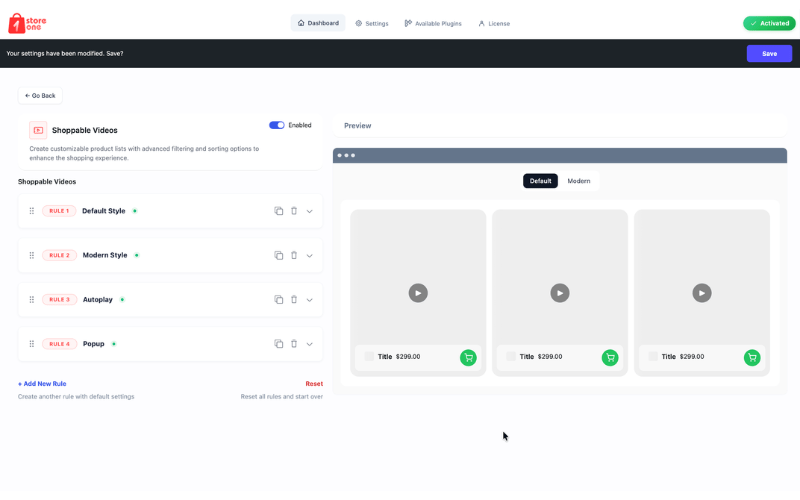
Task: Click the first card's product thumbnail
Action: 369,356
